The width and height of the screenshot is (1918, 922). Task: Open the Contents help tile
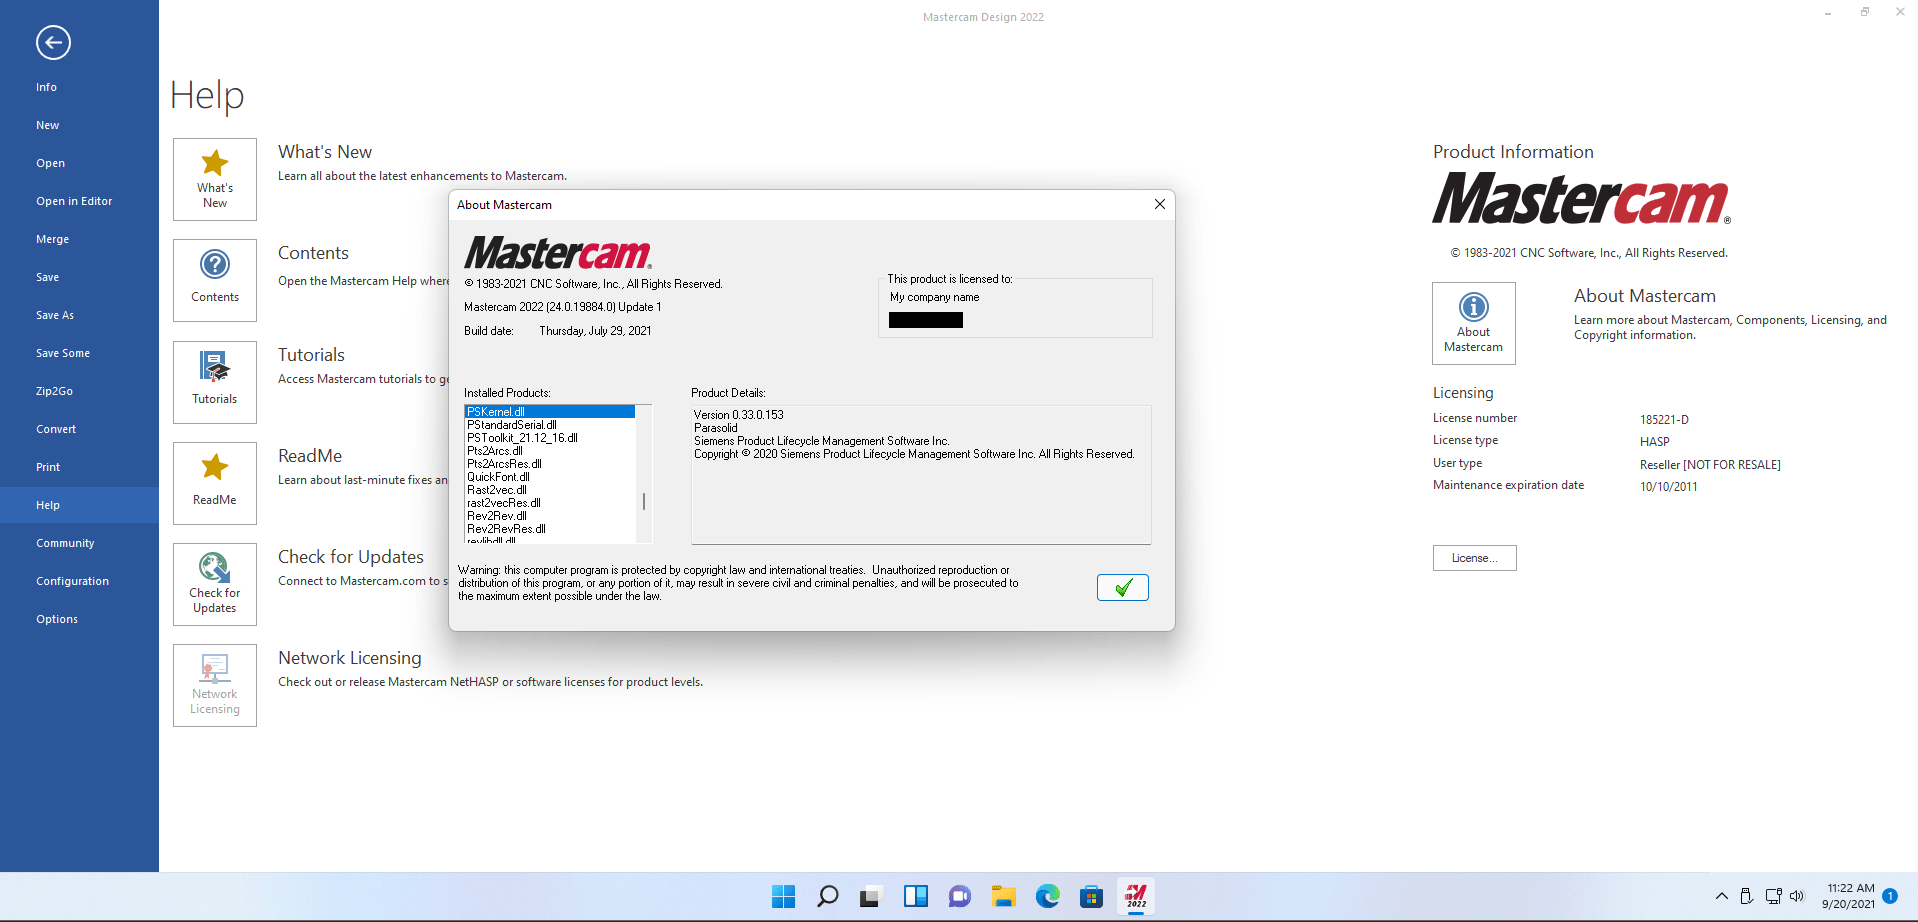pos(215,280)
